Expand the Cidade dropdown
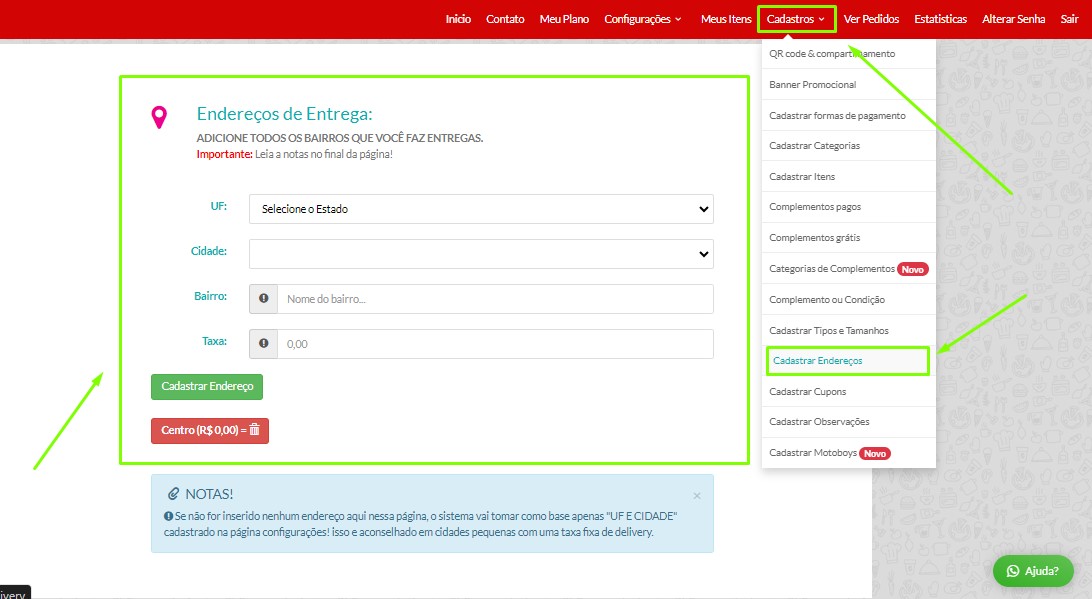1092x599 pixels. pos(481,254)
